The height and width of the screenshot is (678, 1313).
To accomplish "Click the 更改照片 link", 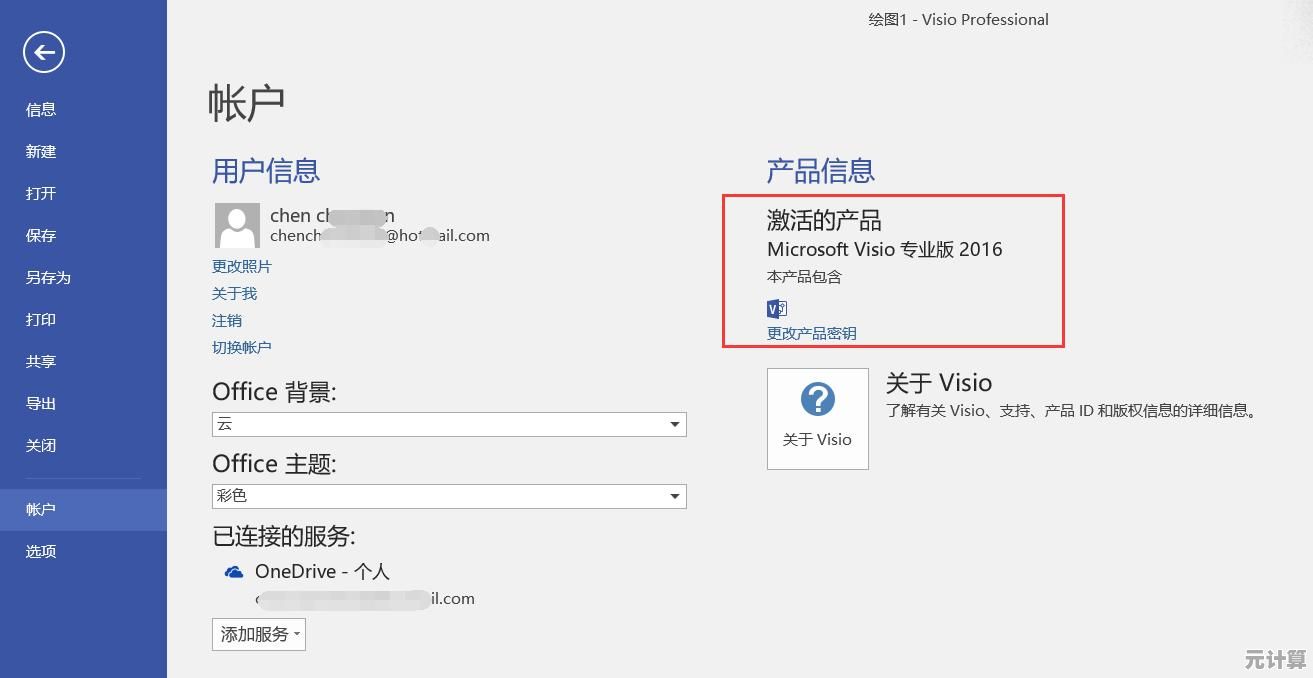I will pyautogui.click(x=241, y=267).
